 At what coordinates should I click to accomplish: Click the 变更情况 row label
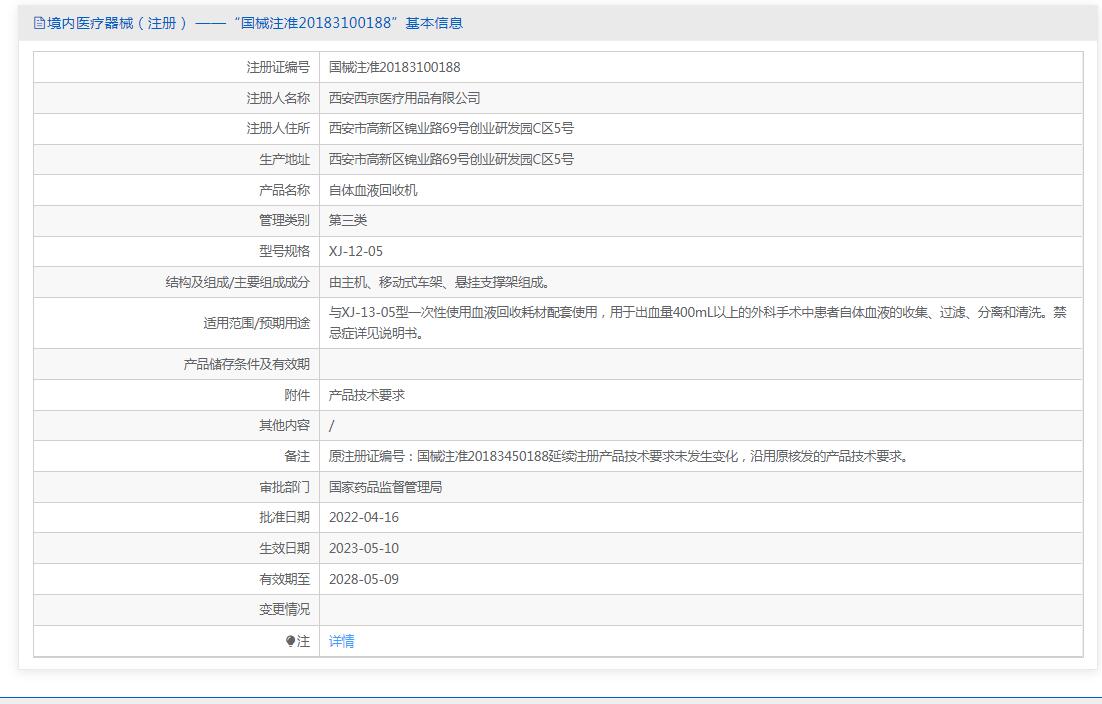(x=284, y=609)
